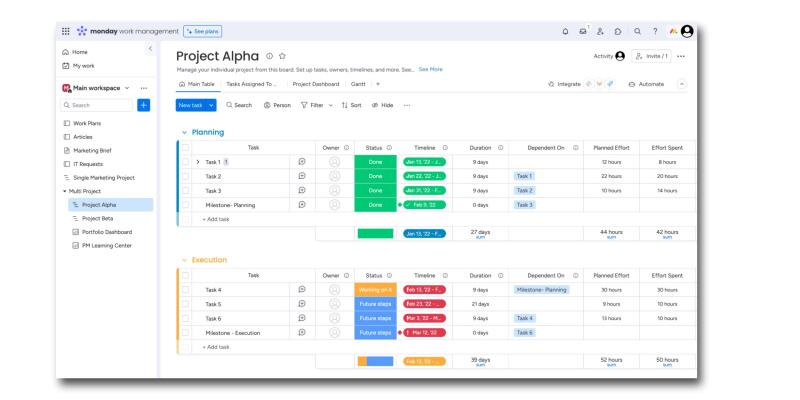This screenshot has height=400, width=800.
Task: Tick the checkbox for Task 1 row
Action: (185, 162)
